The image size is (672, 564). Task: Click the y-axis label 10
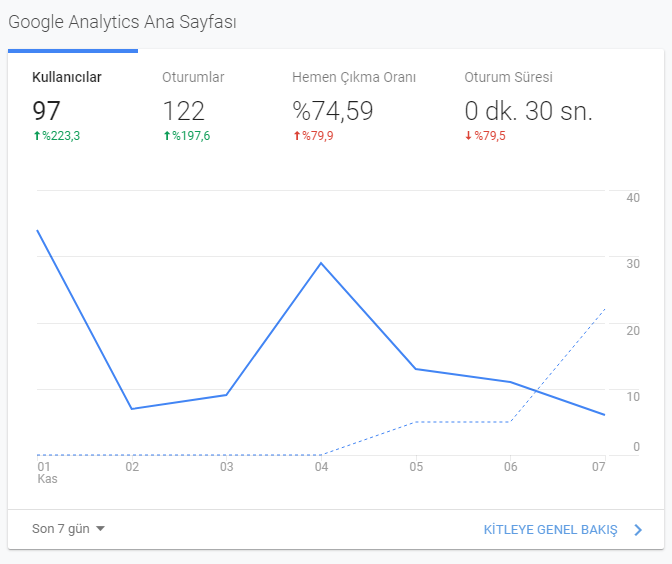point(633,397)
